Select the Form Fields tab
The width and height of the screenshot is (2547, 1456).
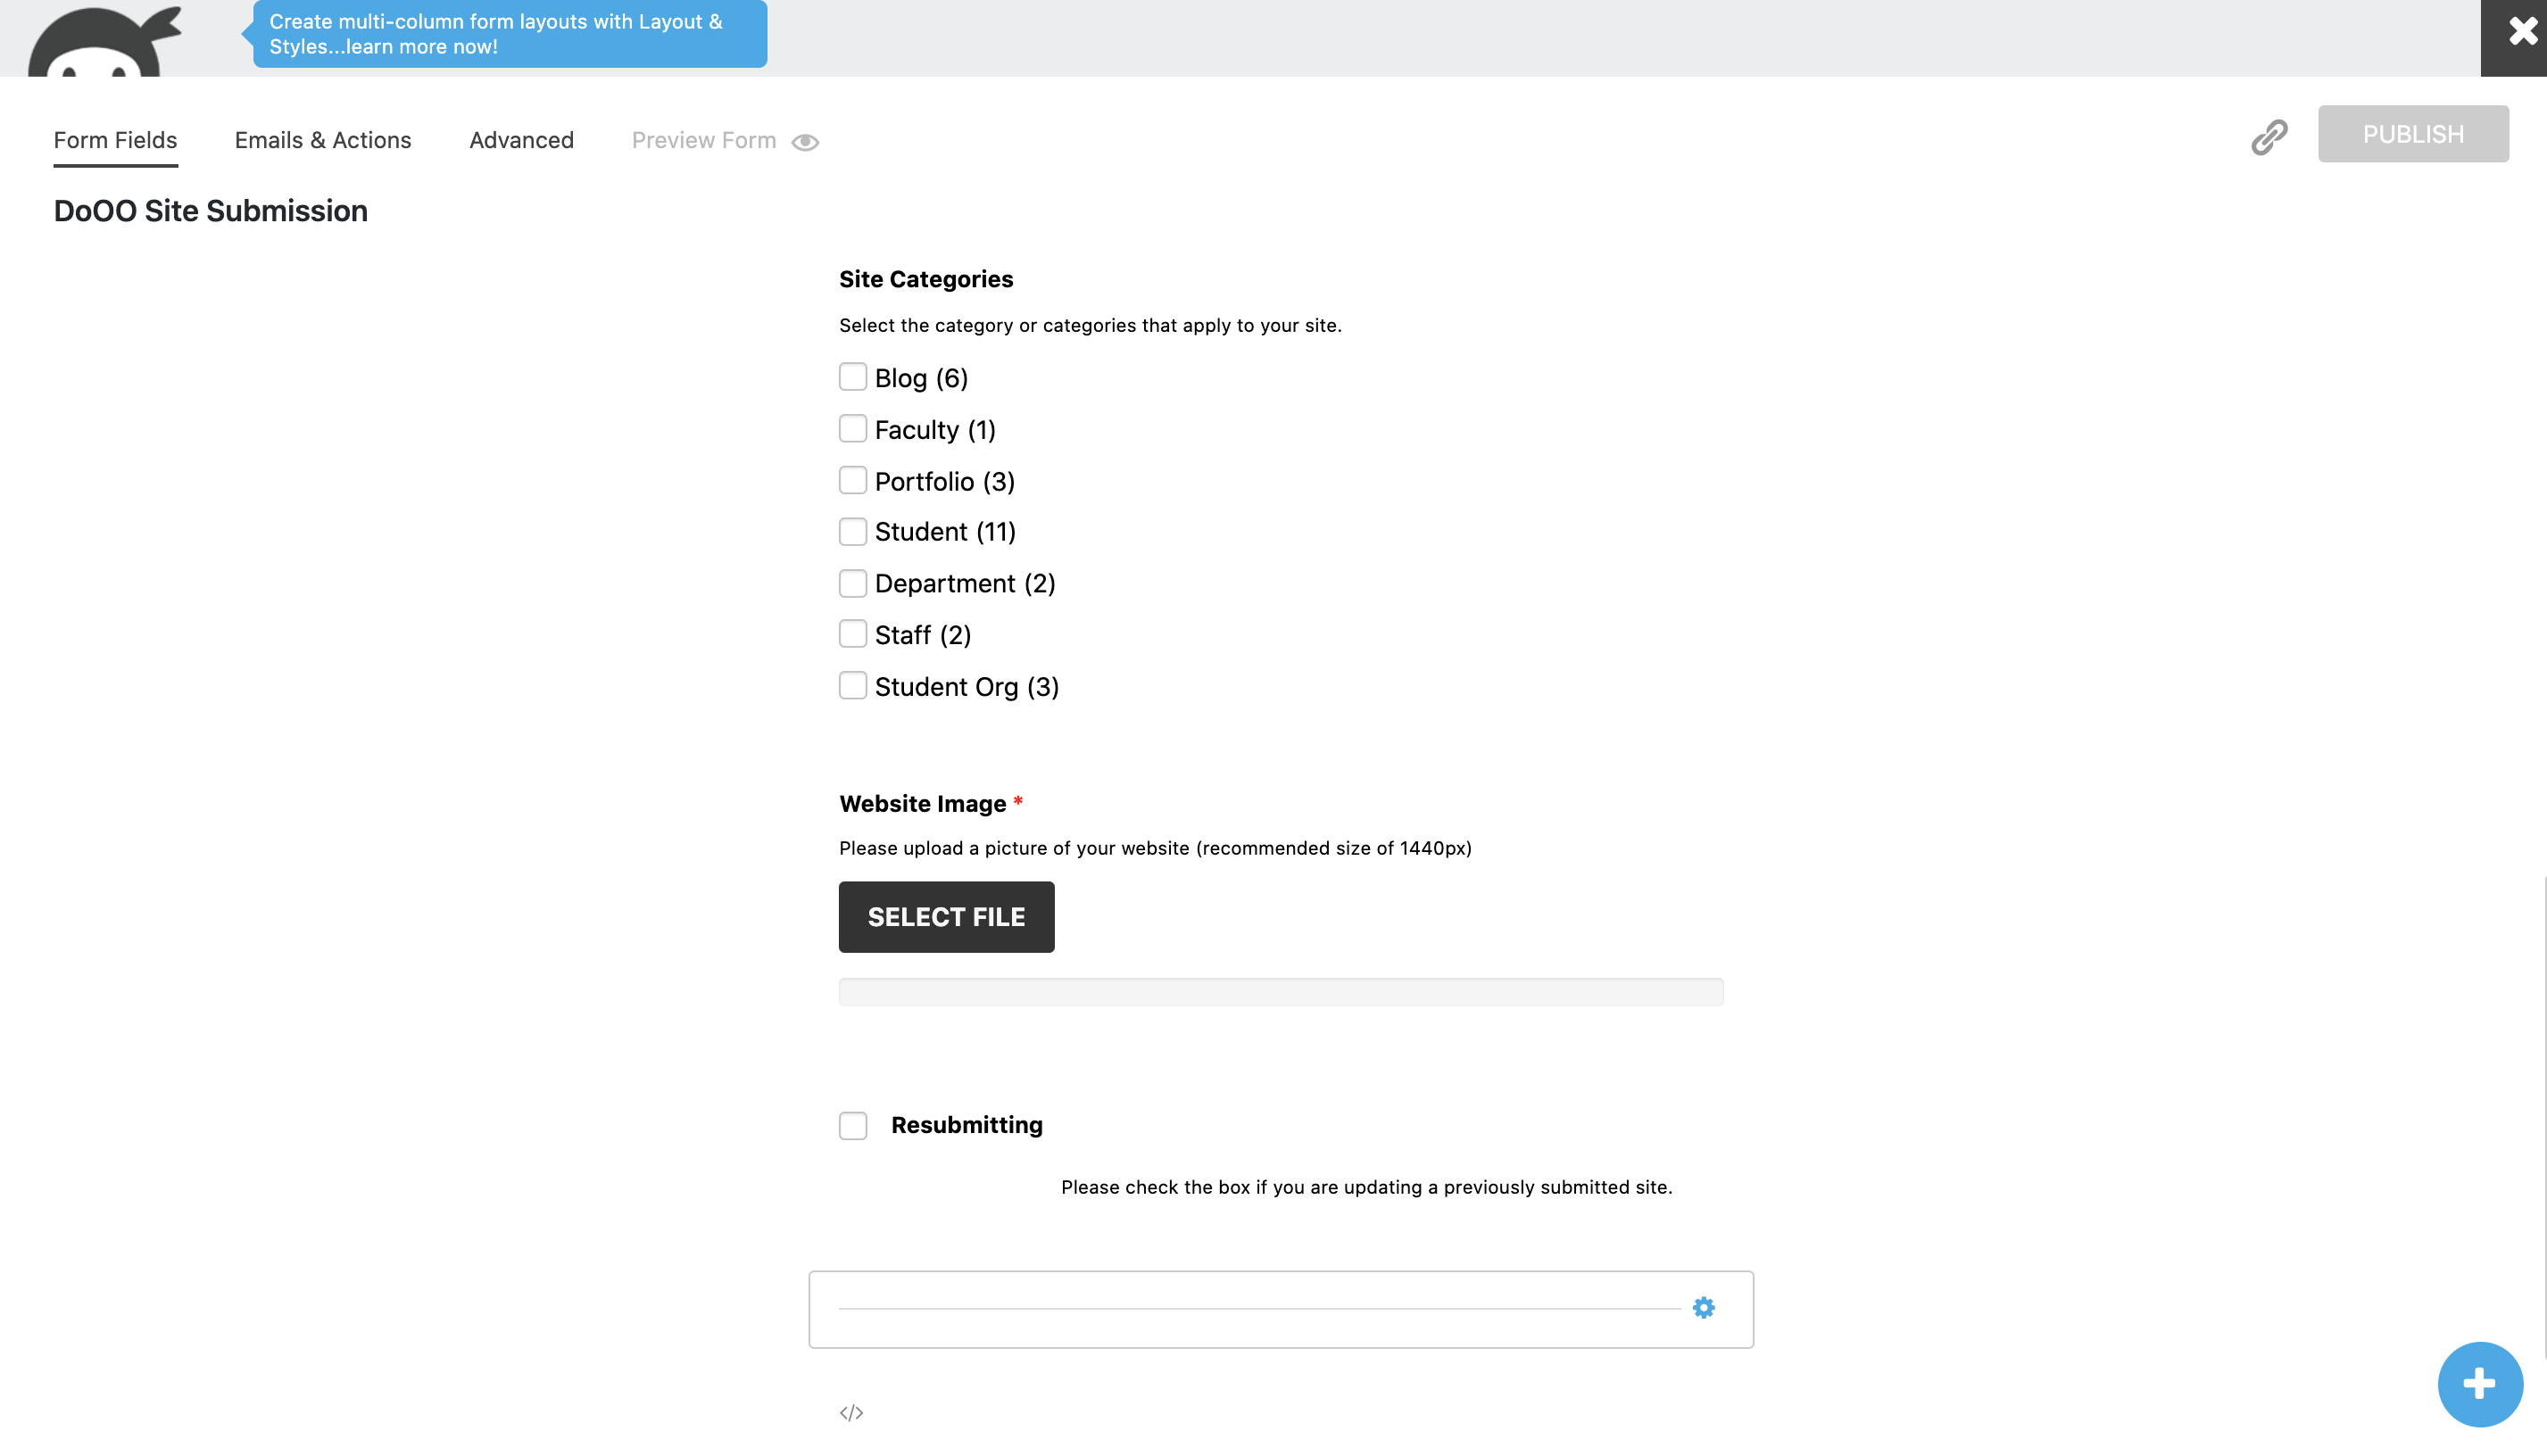[115, 140]
